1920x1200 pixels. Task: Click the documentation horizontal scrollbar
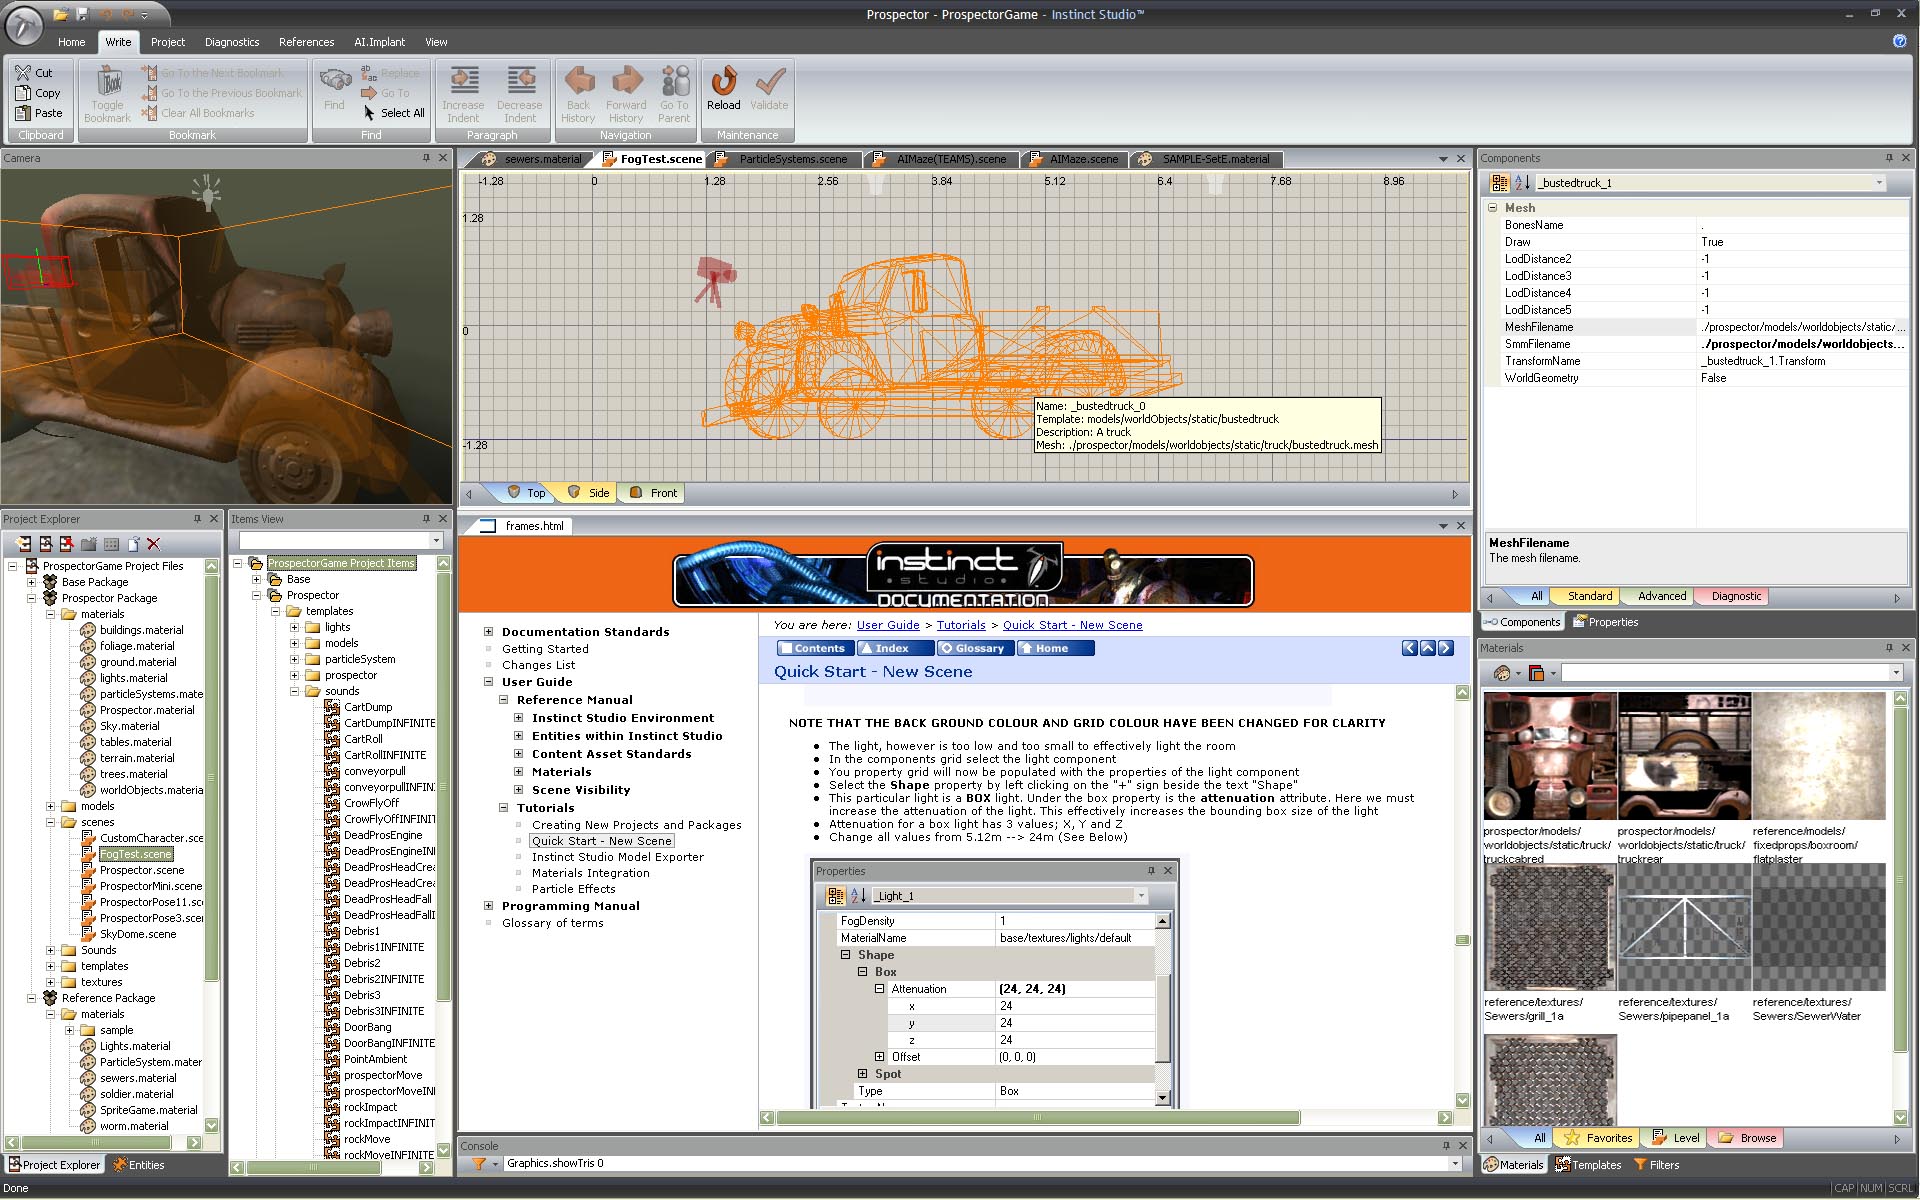point(1037,1118)
